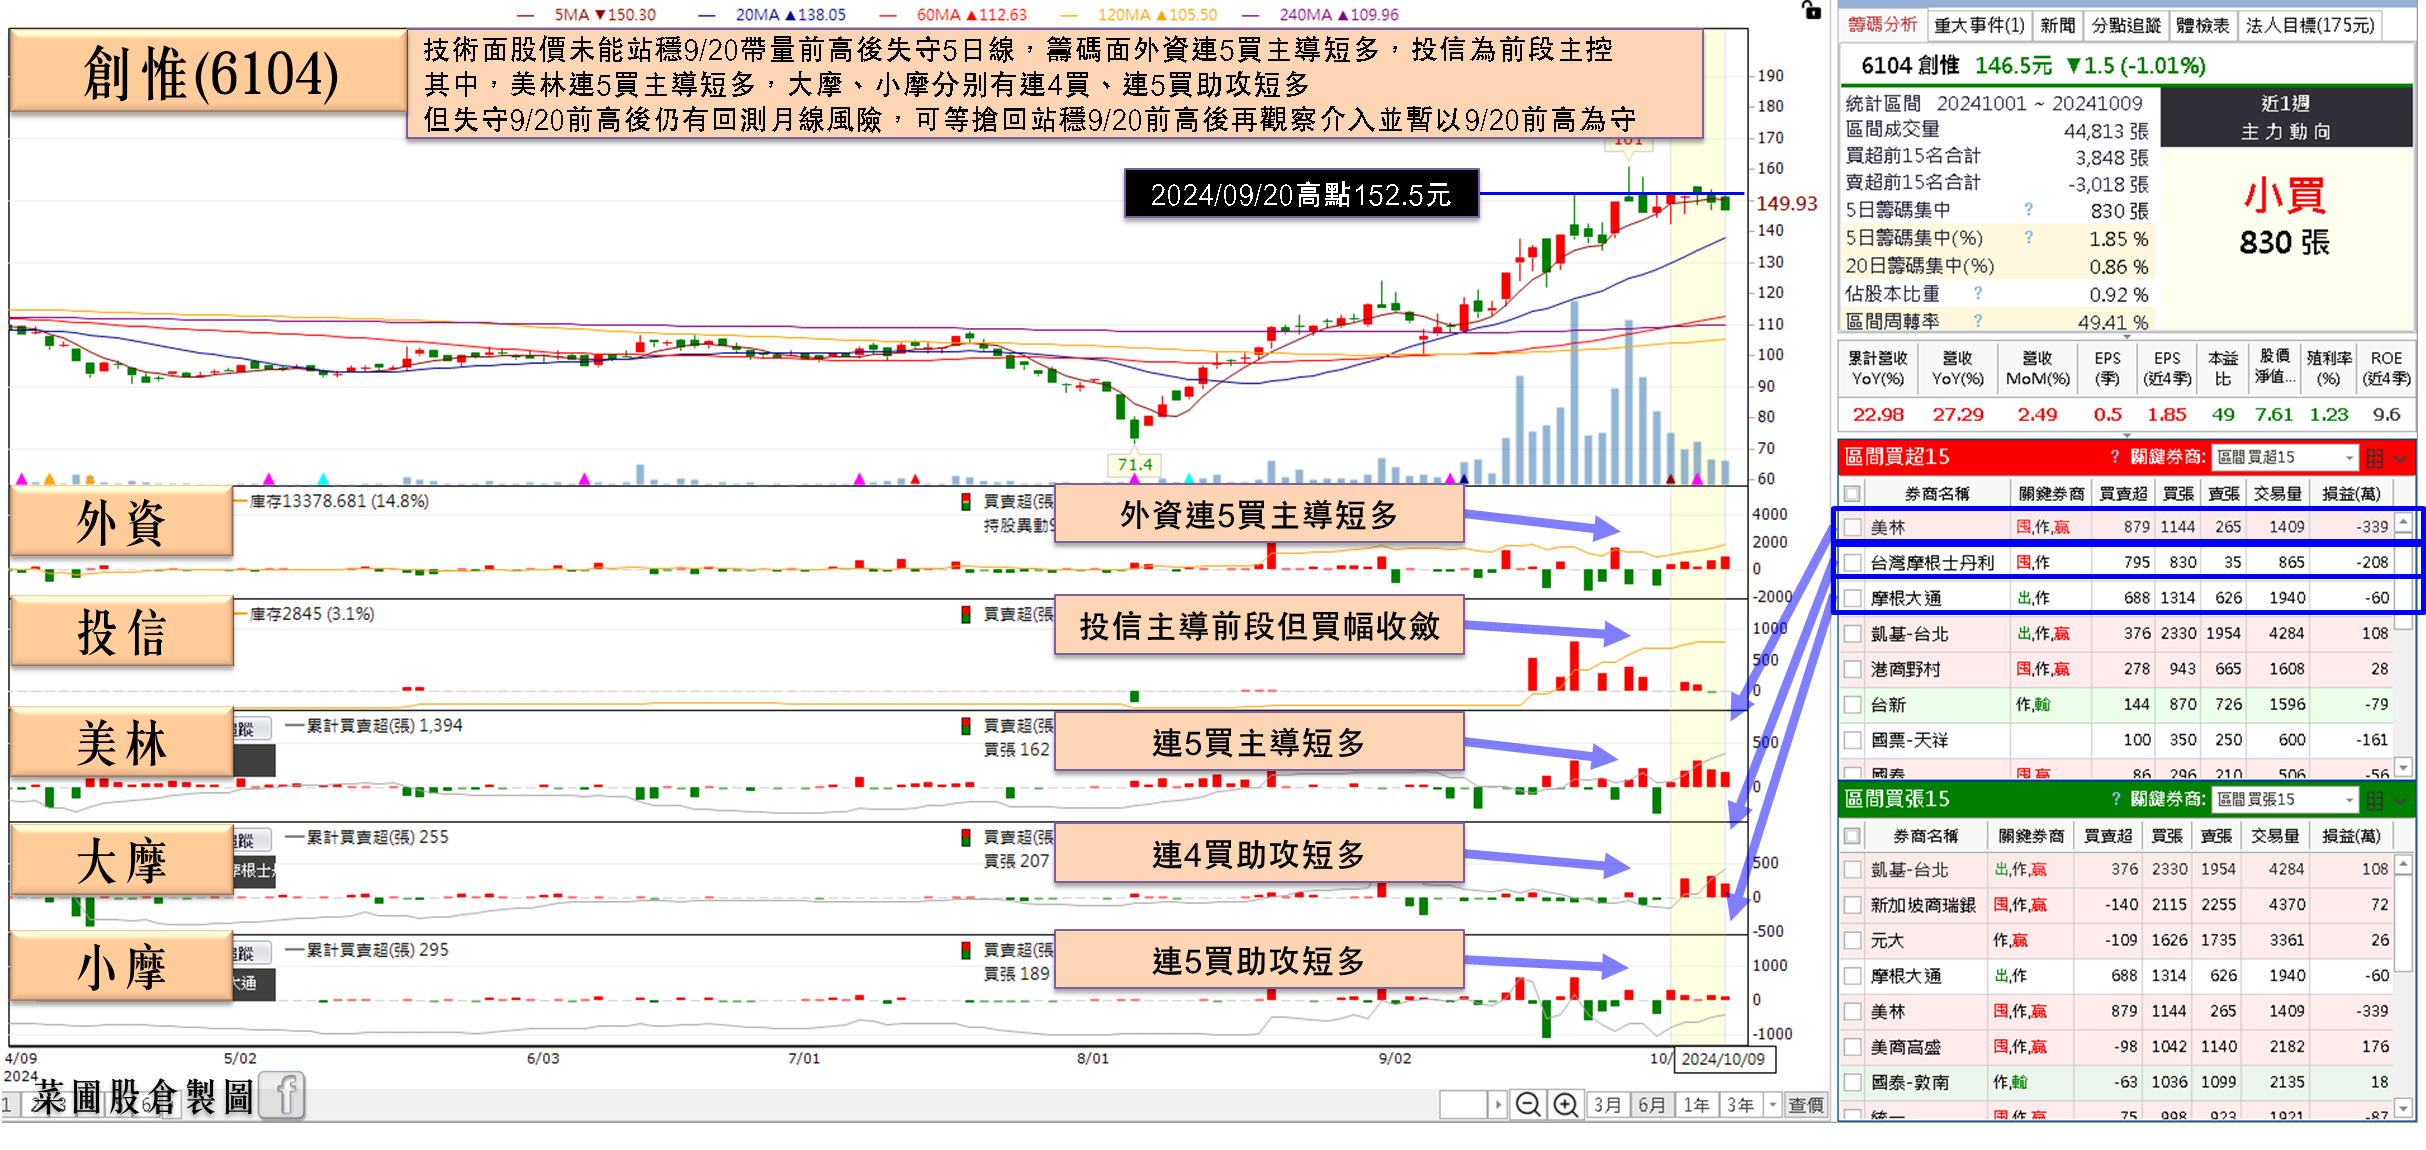Sort by the 交易量 column in 區間買張15
2426x1150 pixels.
[x=2274, y=836]
